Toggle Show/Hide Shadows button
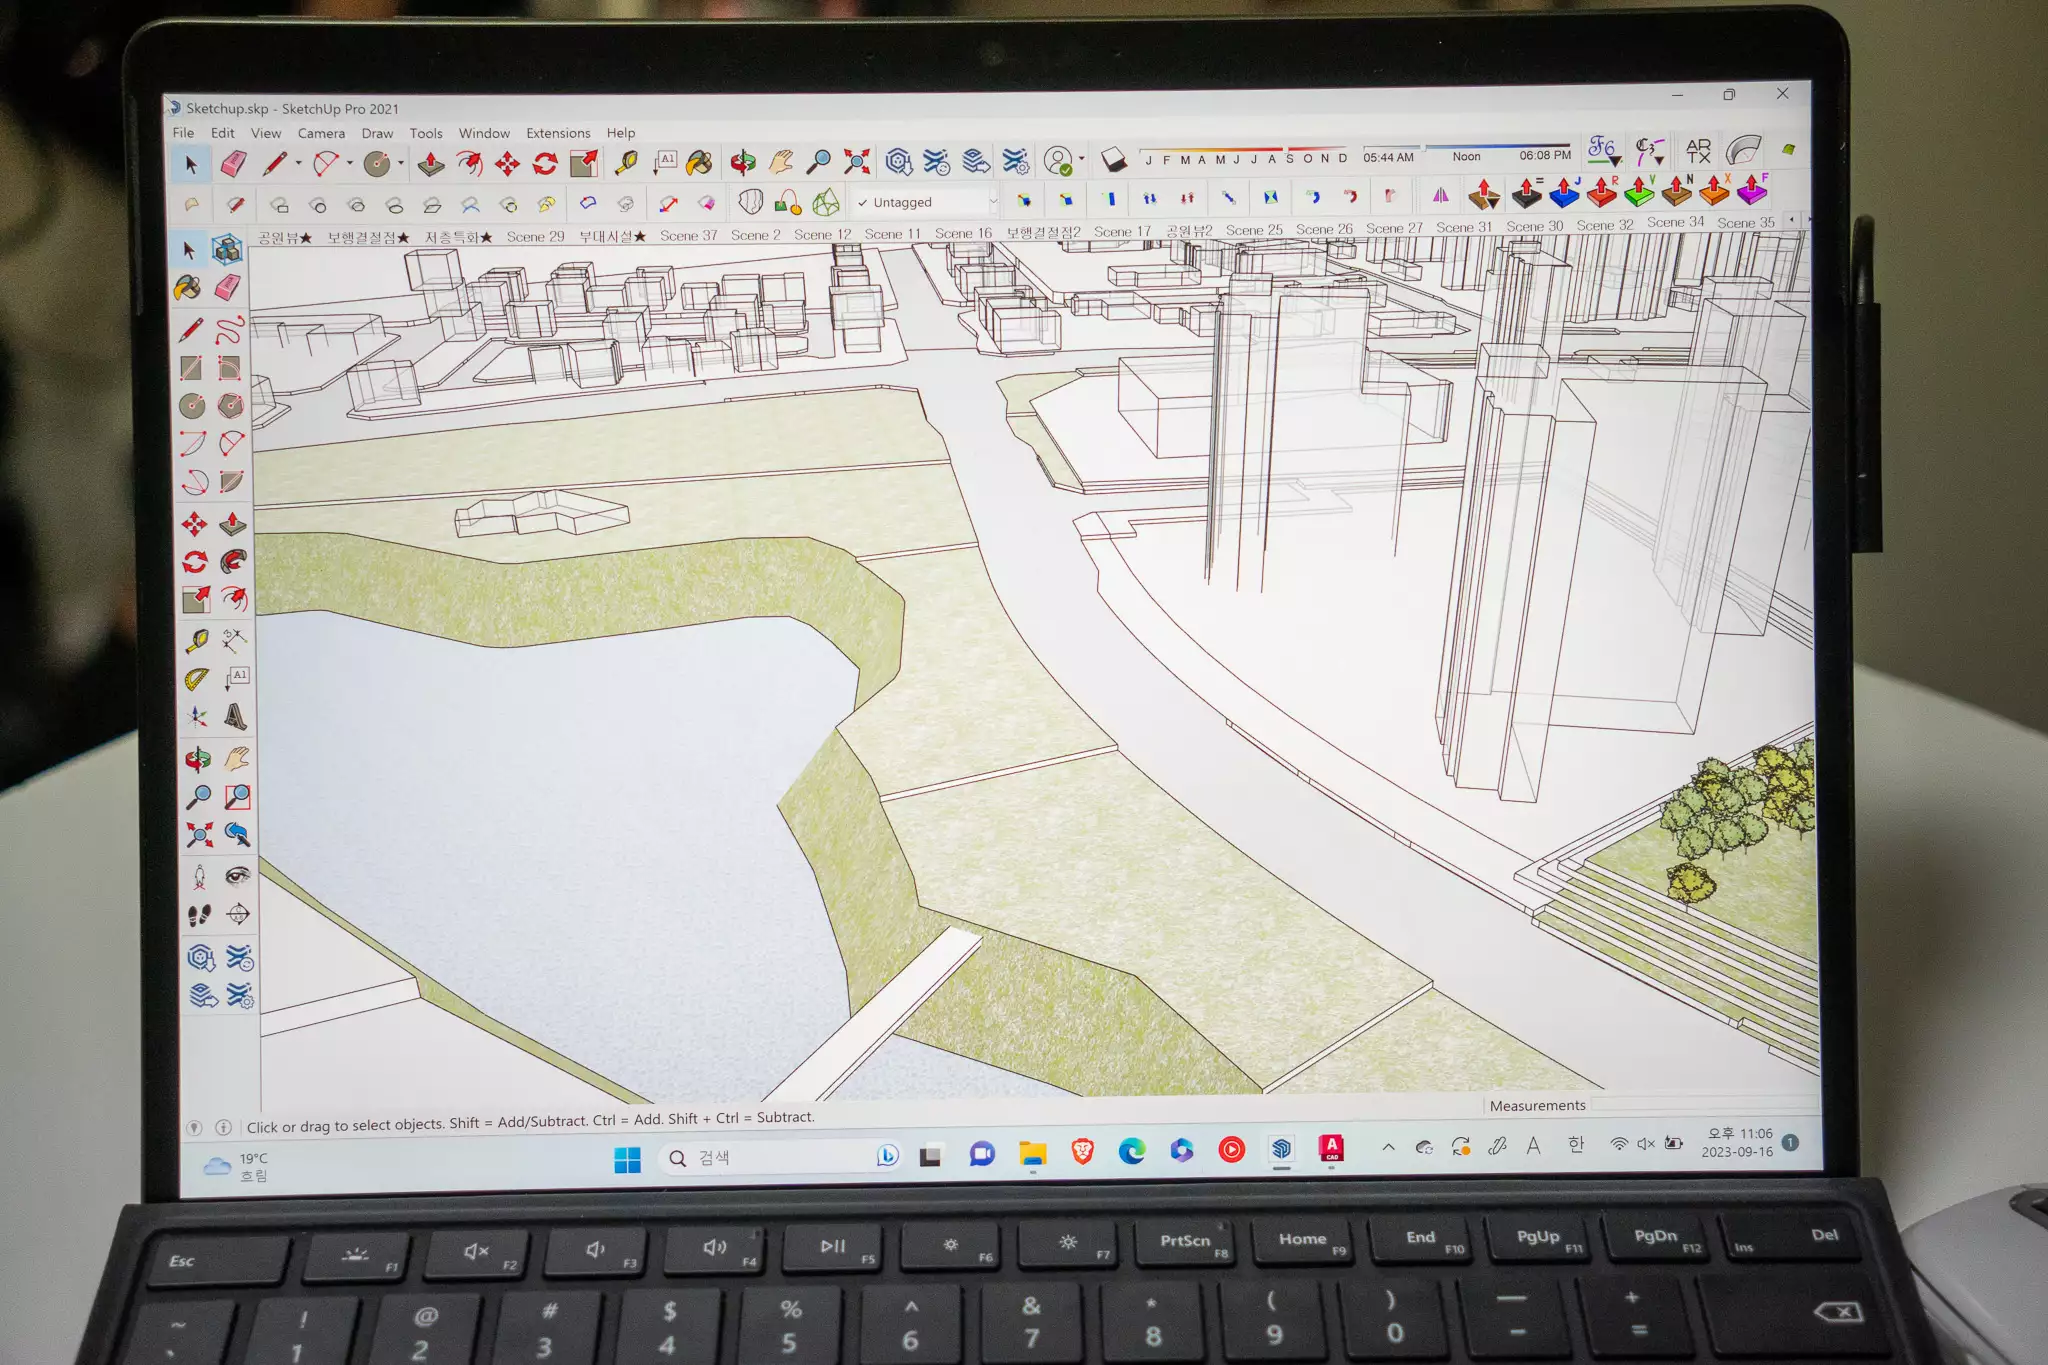 pyautogui.click(x=1113, y=159)
